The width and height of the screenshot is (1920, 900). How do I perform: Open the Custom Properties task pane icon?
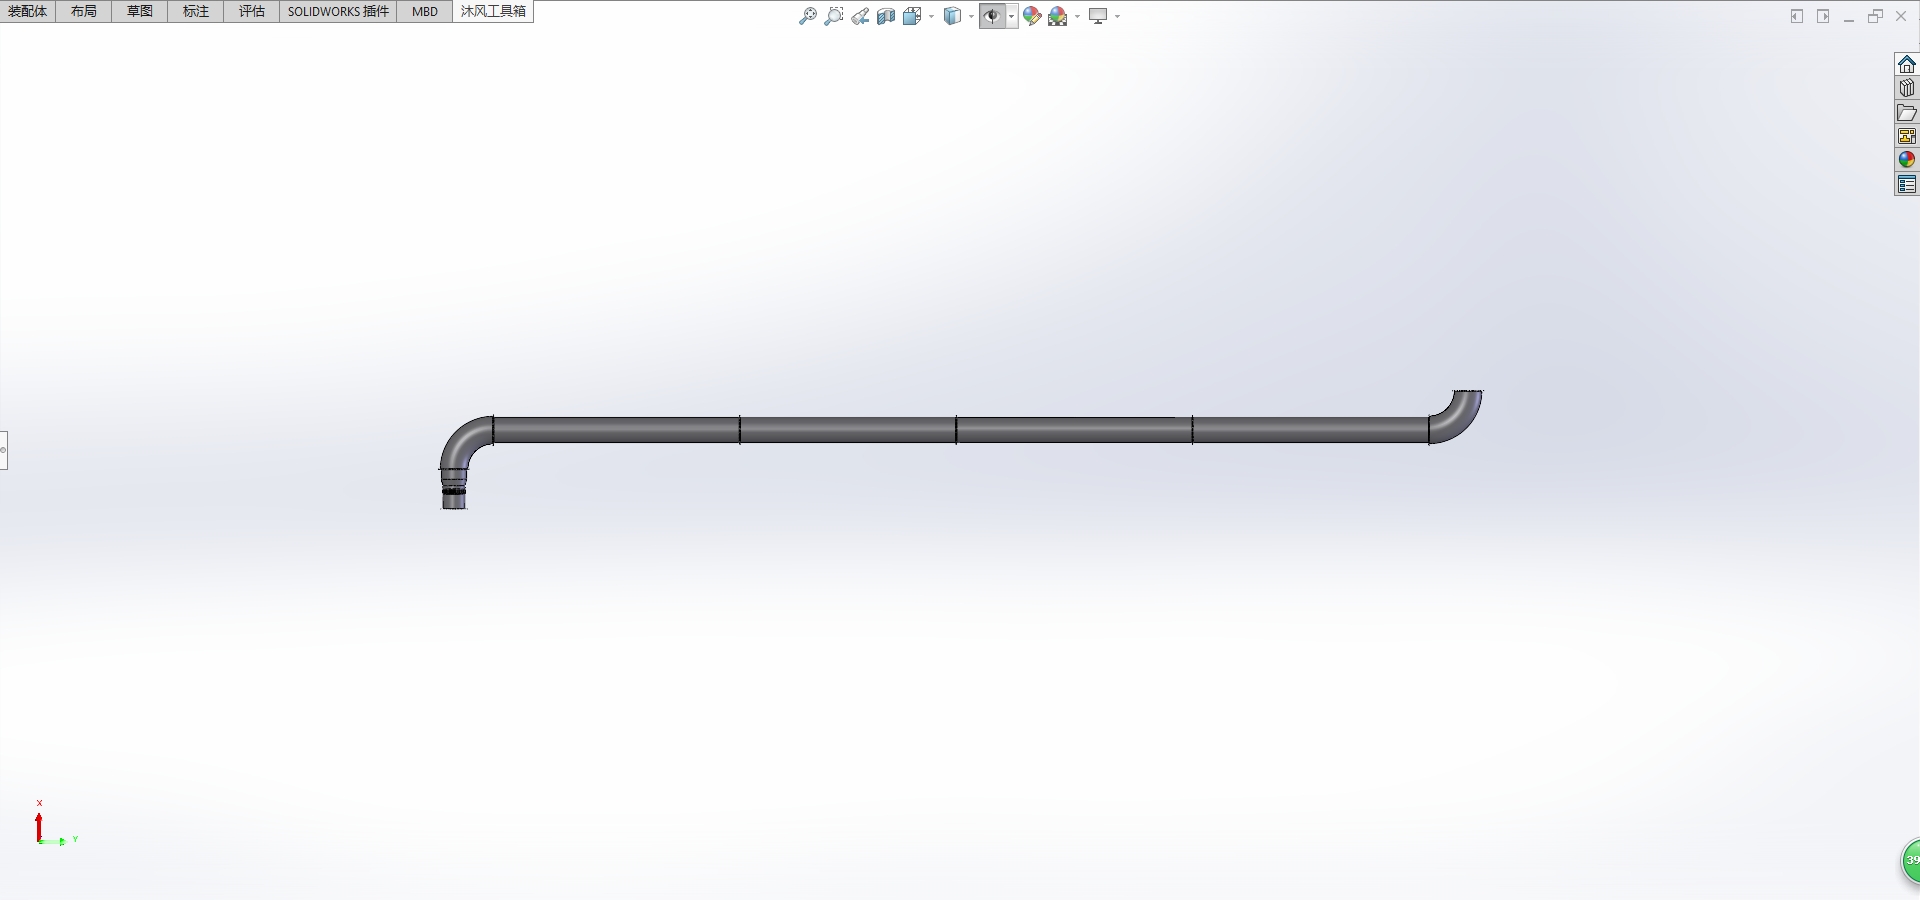(x=1907, y=184)
